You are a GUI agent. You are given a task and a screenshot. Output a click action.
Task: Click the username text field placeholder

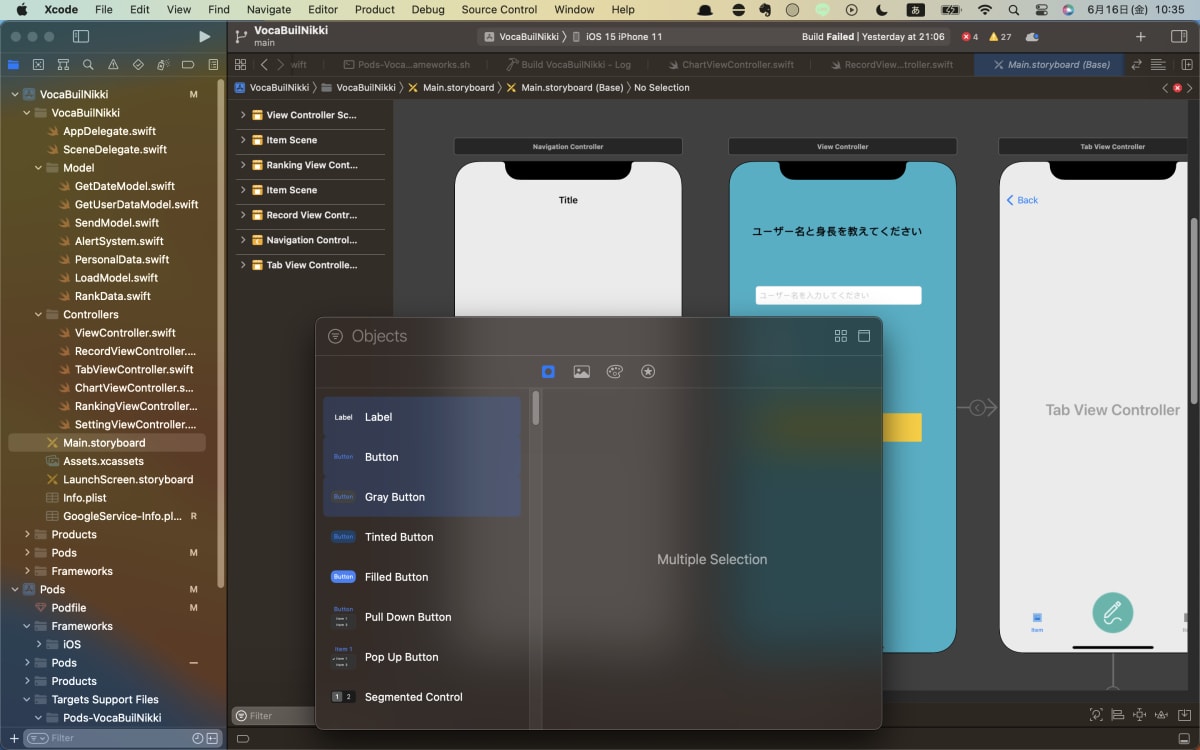pos(838,295)
